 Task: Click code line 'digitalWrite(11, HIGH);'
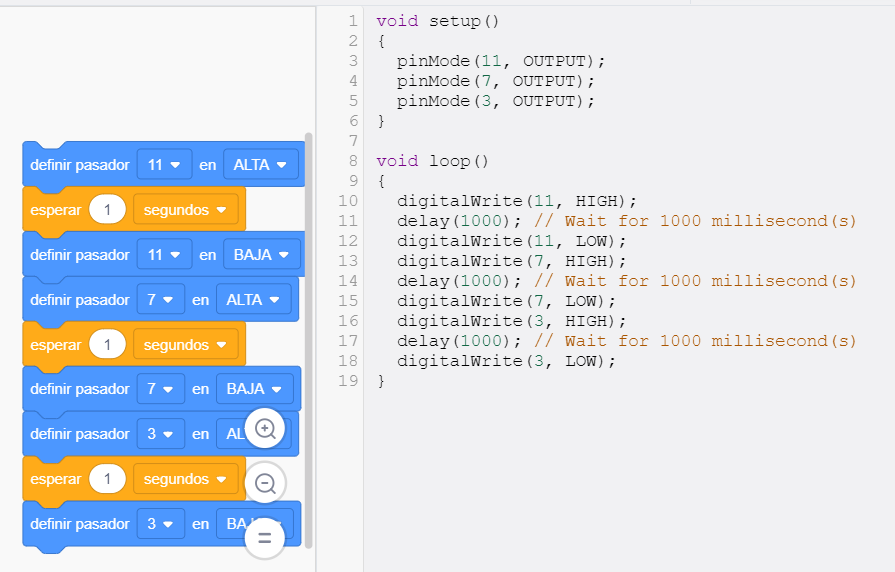(x=517, y=201)
